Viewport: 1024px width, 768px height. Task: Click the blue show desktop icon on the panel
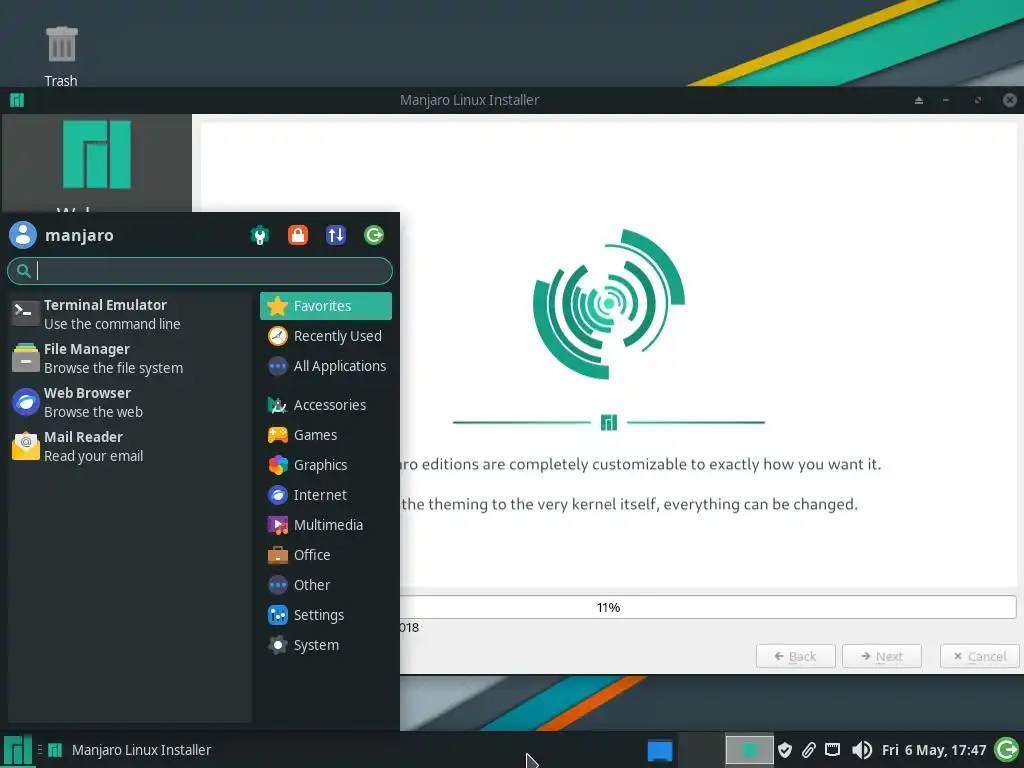(x=660, y=750)
